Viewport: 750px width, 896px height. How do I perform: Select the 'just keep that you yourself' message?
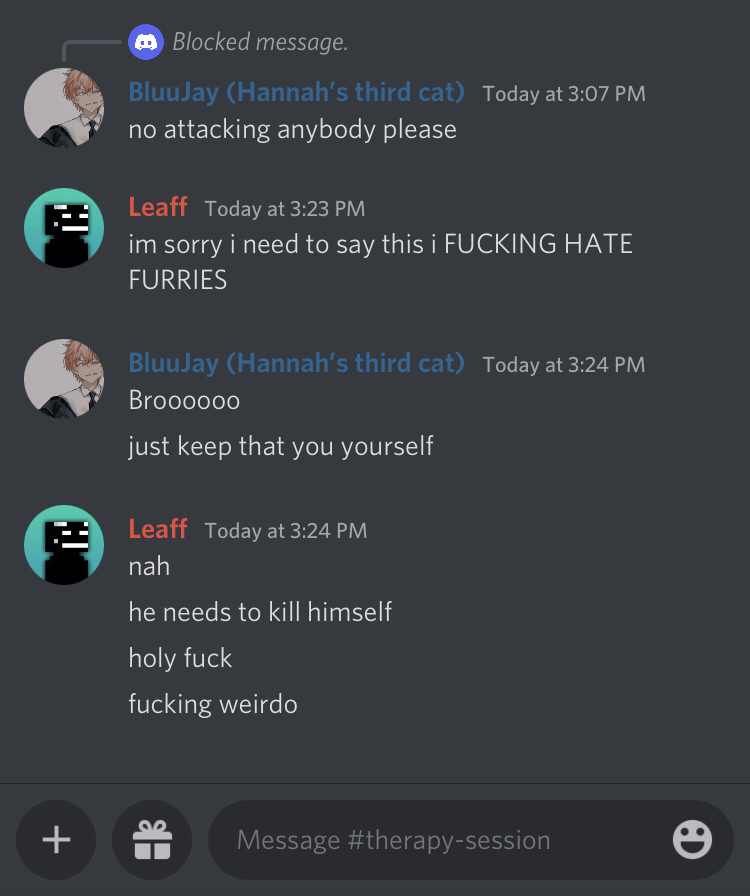[x=281, y=446]
